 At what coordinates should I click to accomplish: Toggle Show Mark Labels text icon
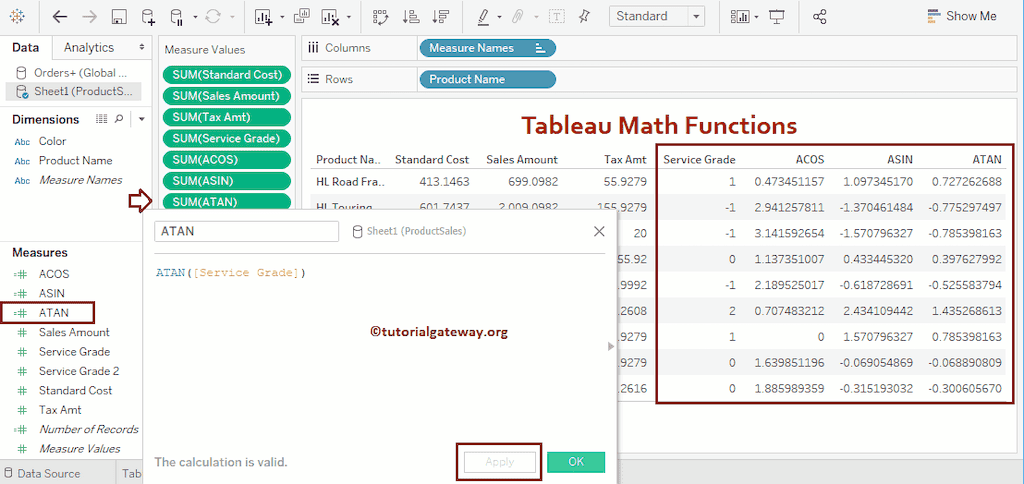click(556, 17)
